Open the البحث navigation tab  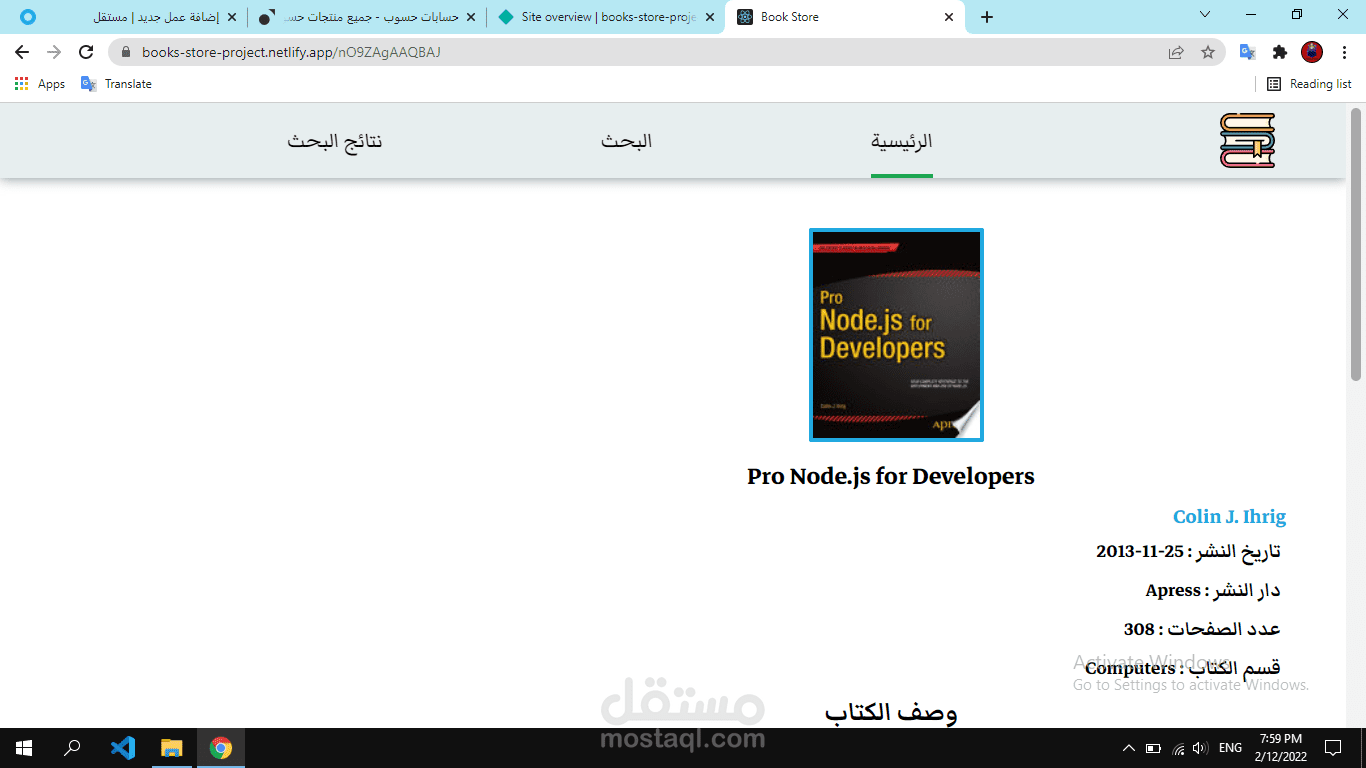627,141
